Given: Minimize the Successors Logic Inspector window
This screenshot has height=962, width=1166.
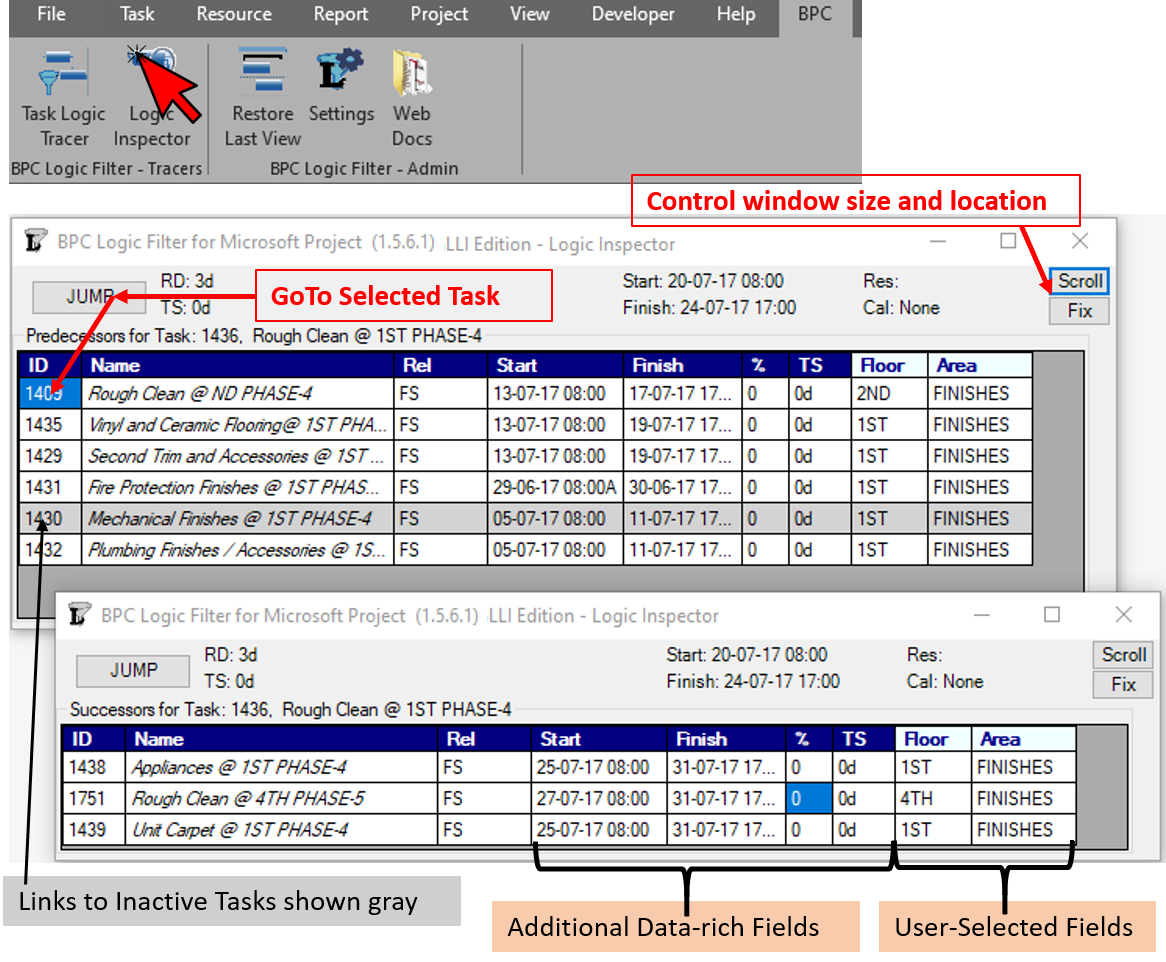Looking at the screenshot, I should click(x=982, y=615).
